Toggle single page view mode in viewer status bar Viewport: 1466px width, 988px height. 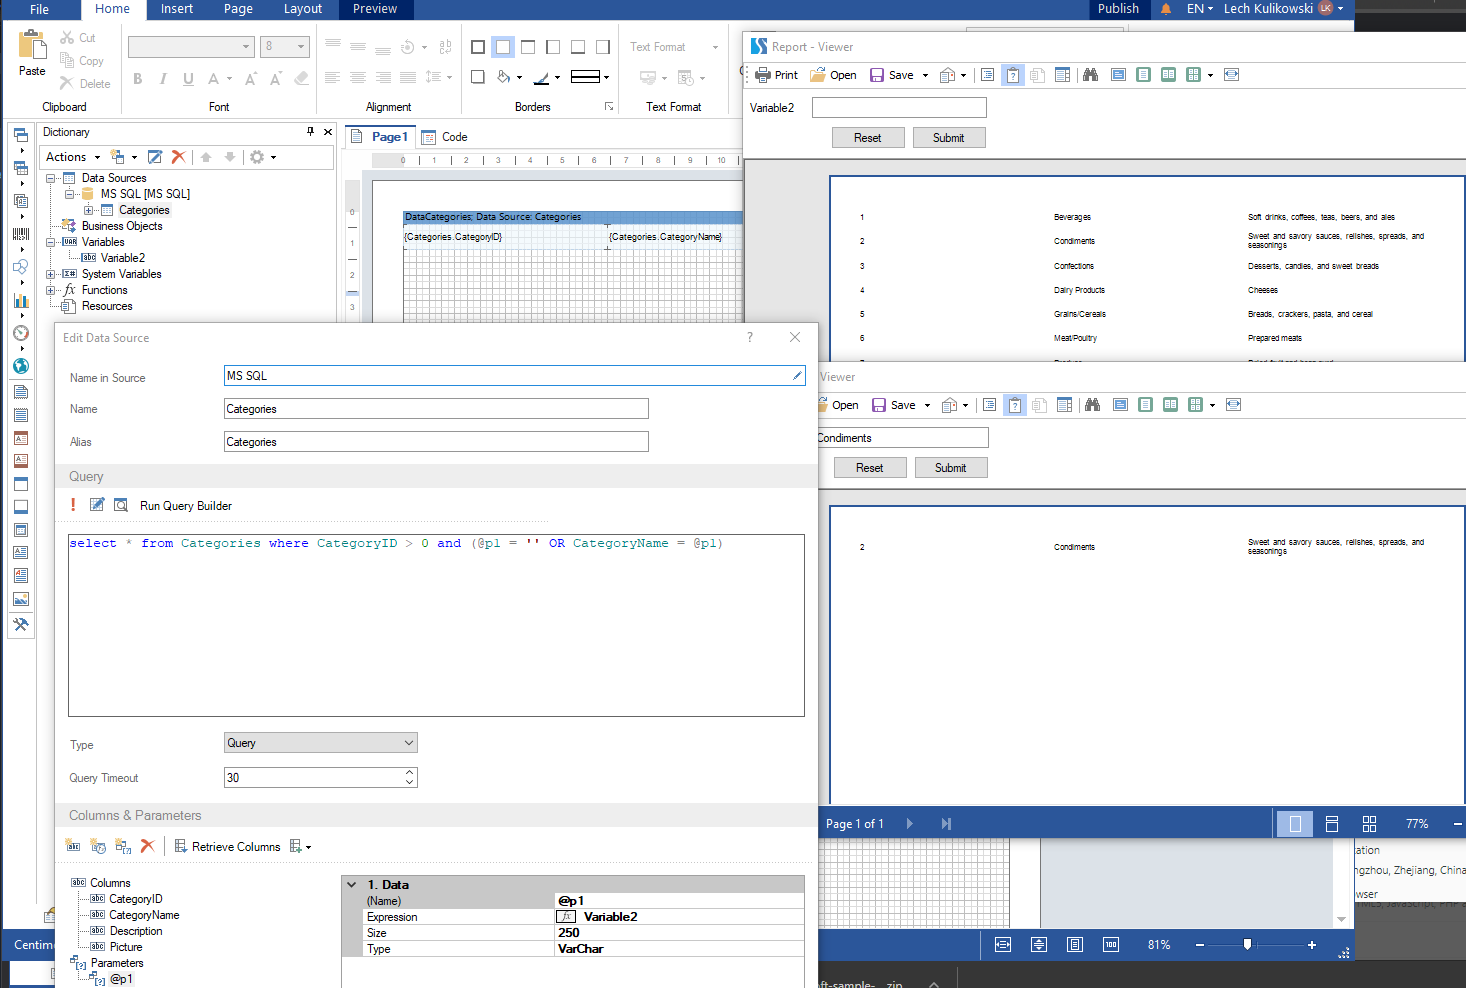(1295, 824)
